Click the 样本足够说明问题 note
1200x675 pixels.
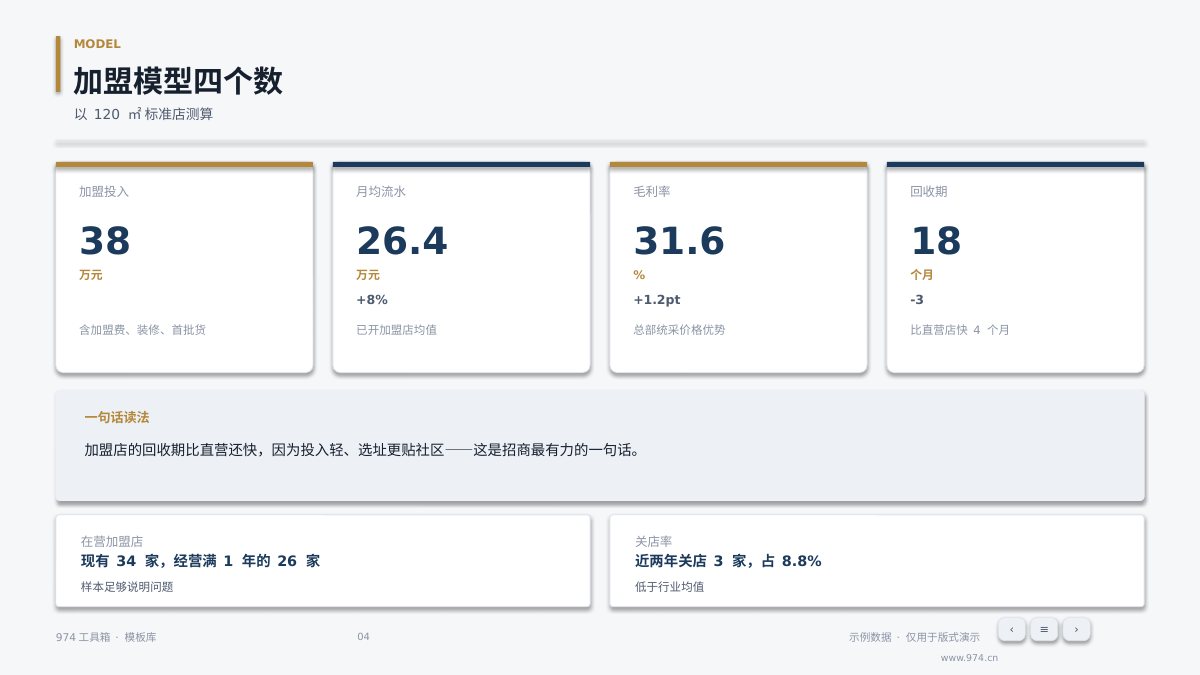coord(127,587)
